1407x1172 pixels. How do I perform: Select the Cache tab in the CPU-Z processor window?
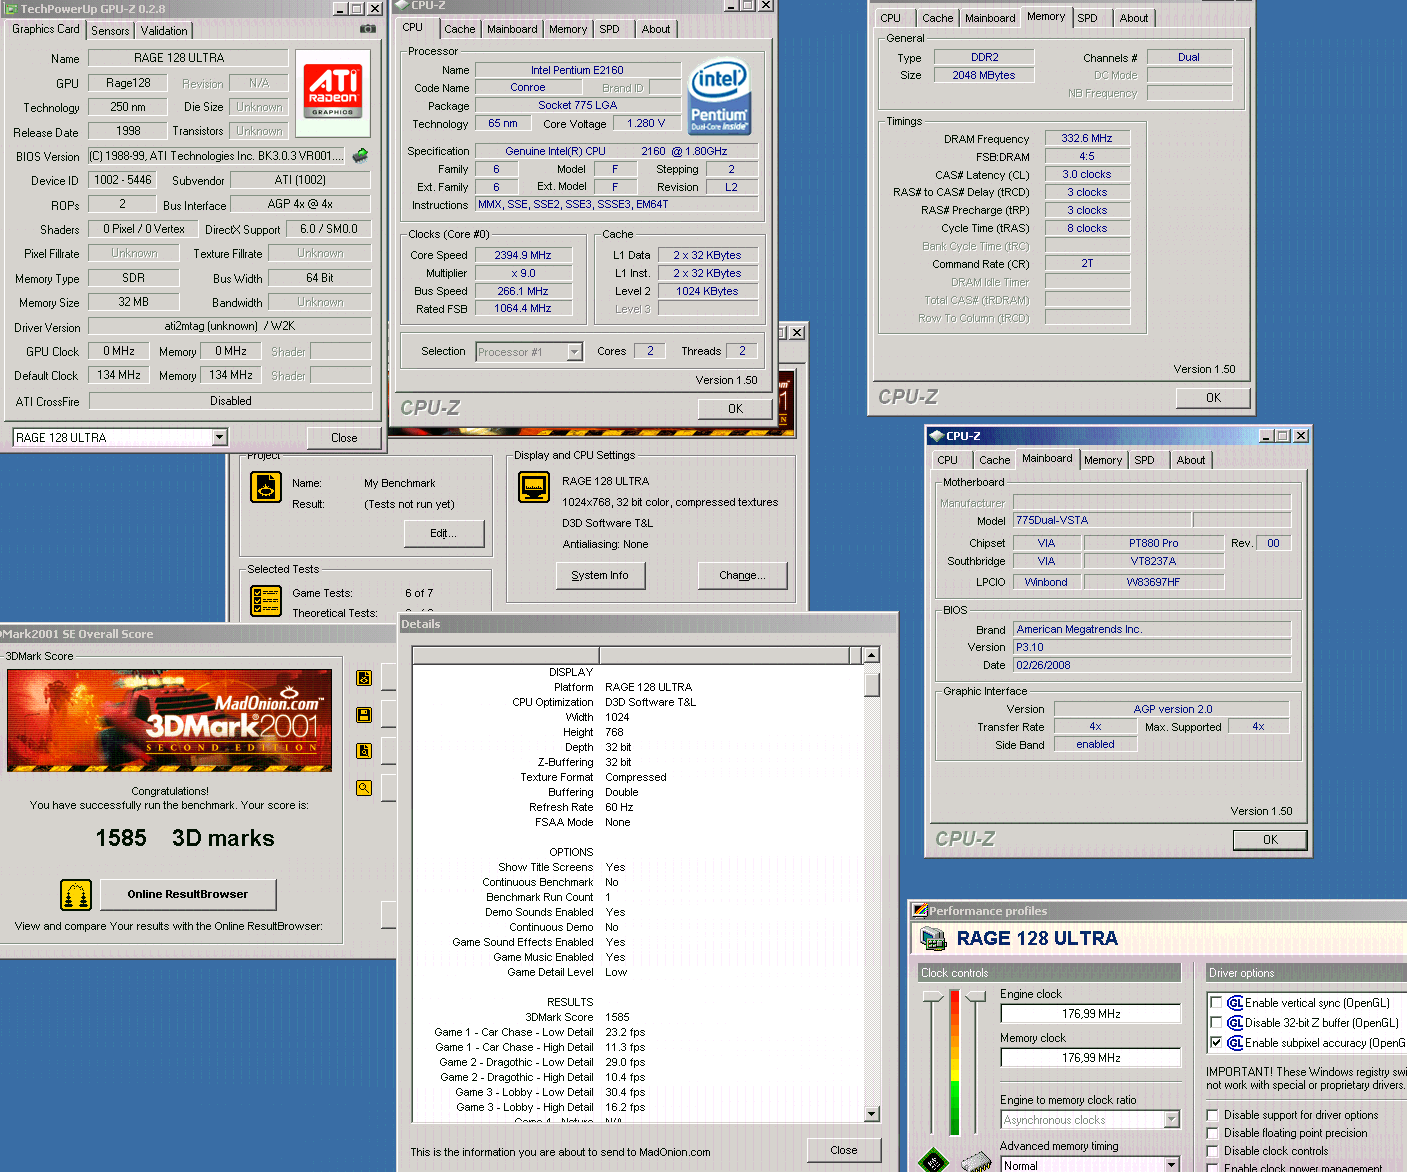point(460,30)
